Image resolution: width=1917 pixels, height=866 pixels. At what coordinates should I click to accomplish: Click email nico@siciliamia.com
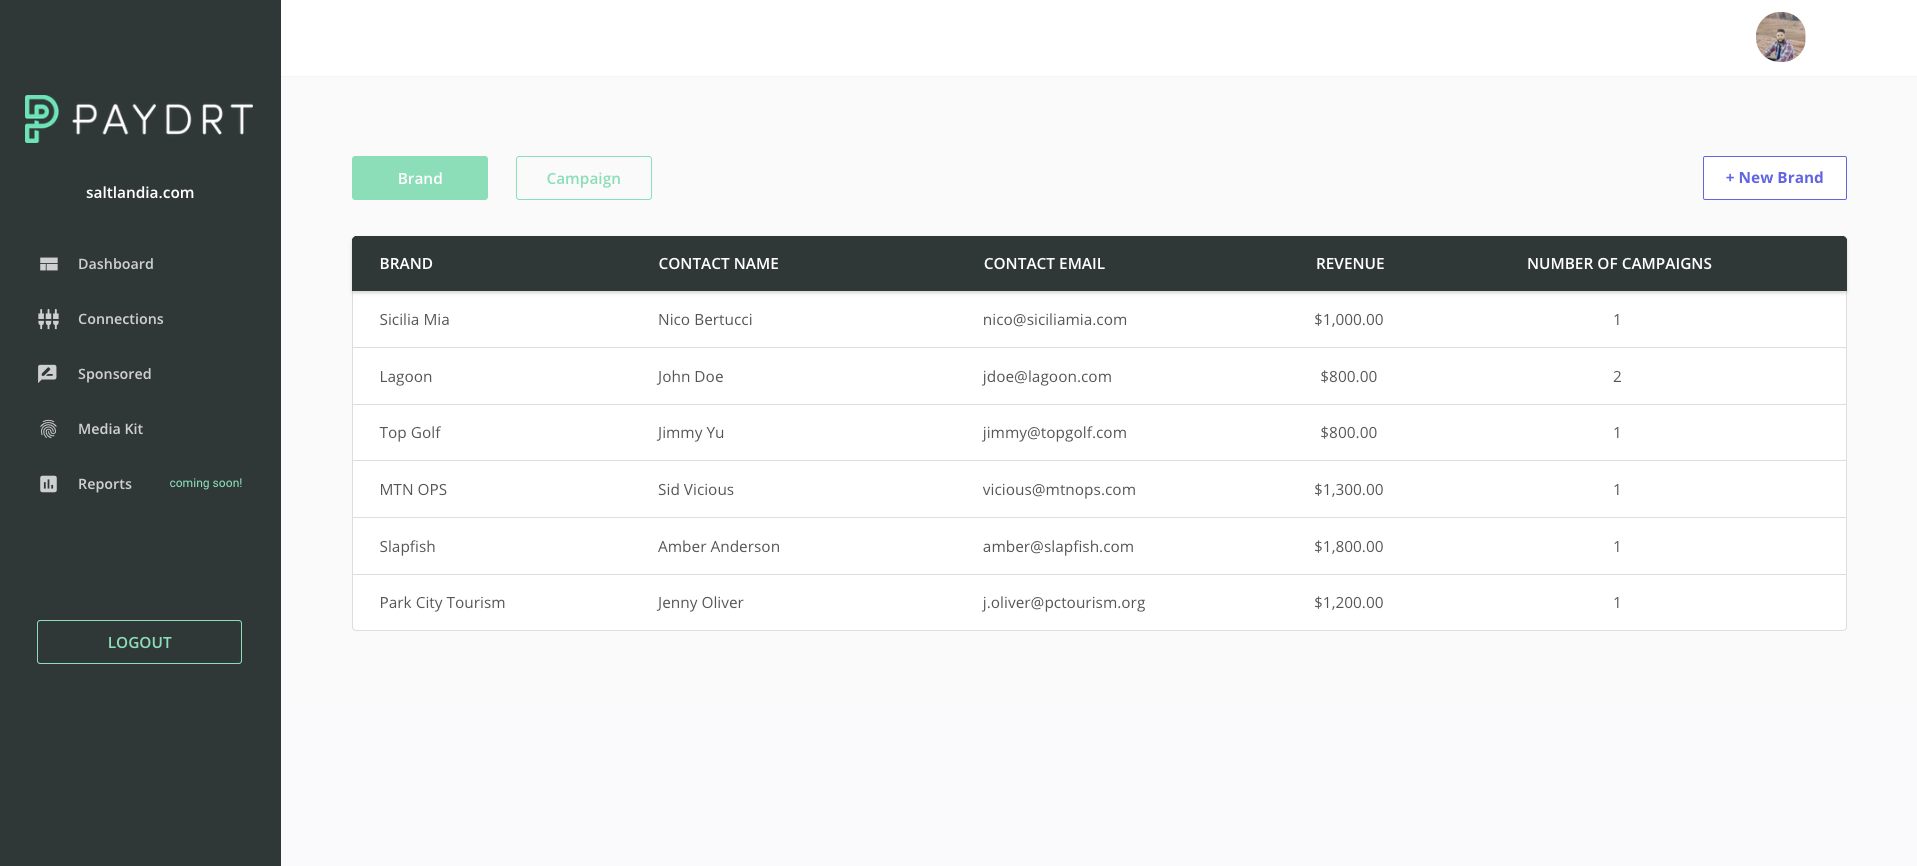[x=1055, y=320]
